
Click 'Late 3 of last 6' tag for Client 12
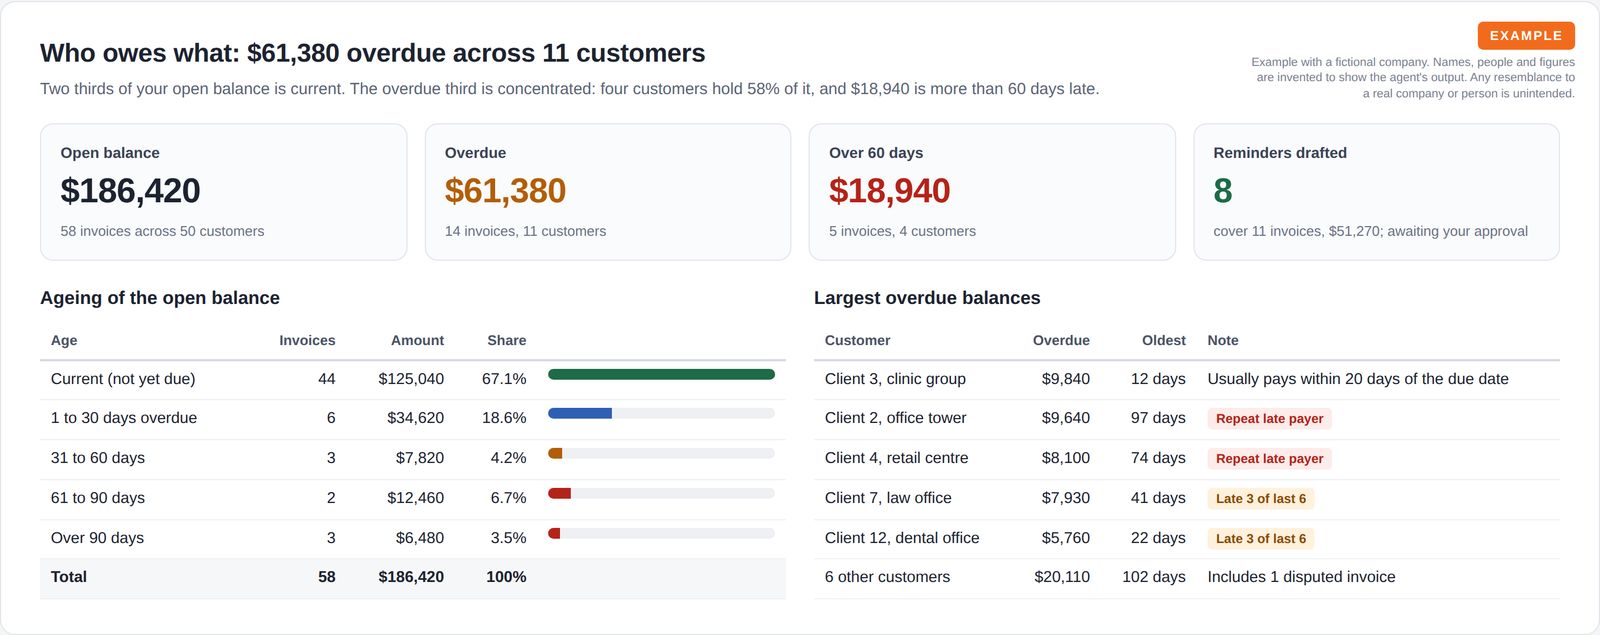1261,539
